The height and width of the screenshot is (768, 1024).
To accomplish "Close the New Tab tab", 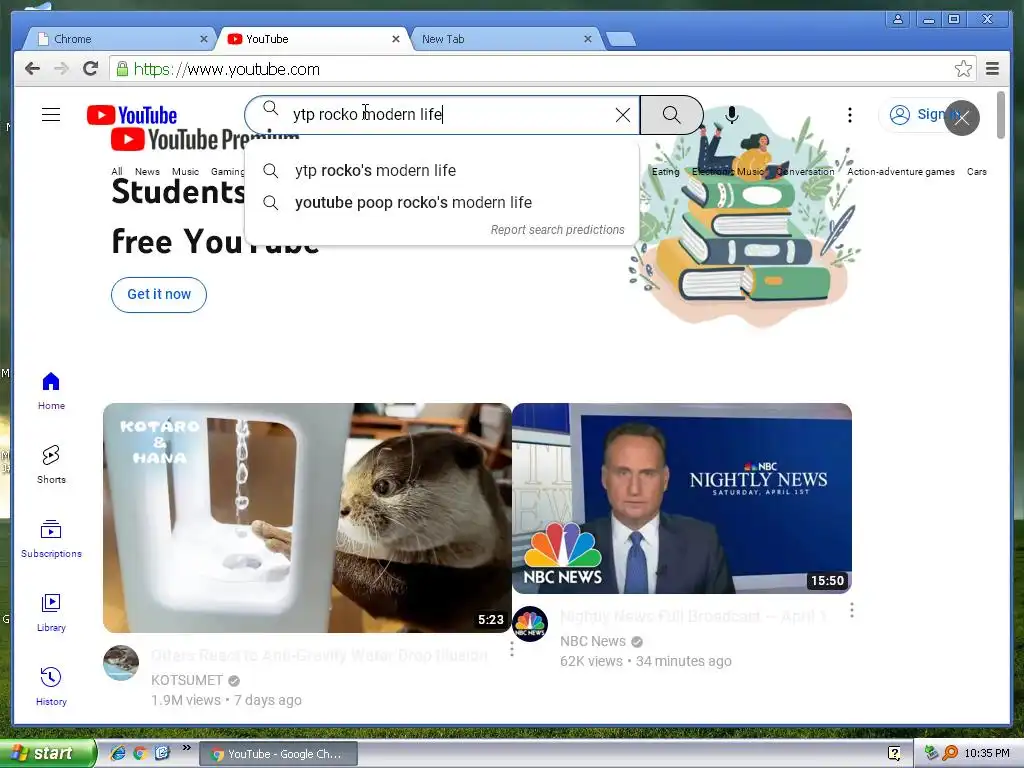I will tap(588, 39).
